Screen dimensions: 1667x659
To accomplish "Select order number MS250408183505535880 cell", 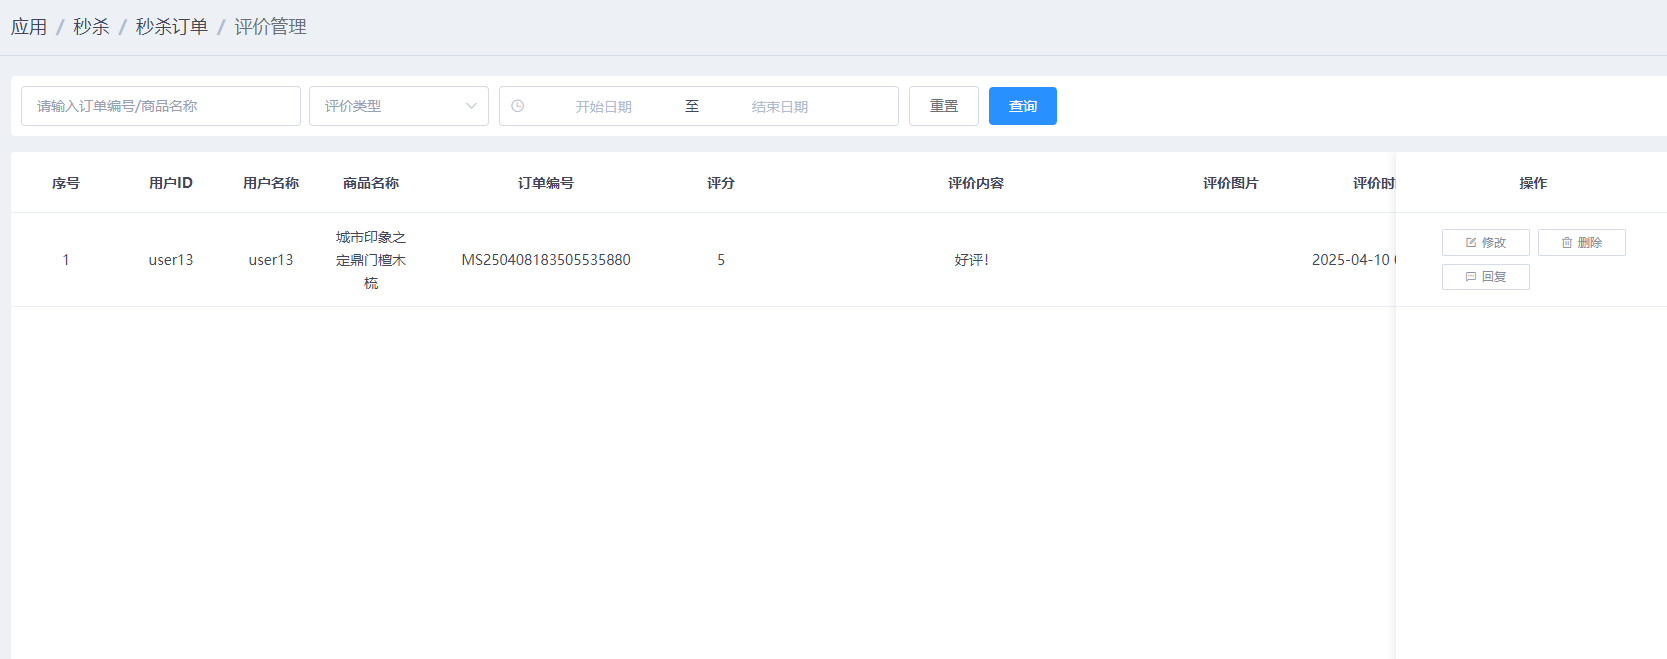I will [545, 260].
